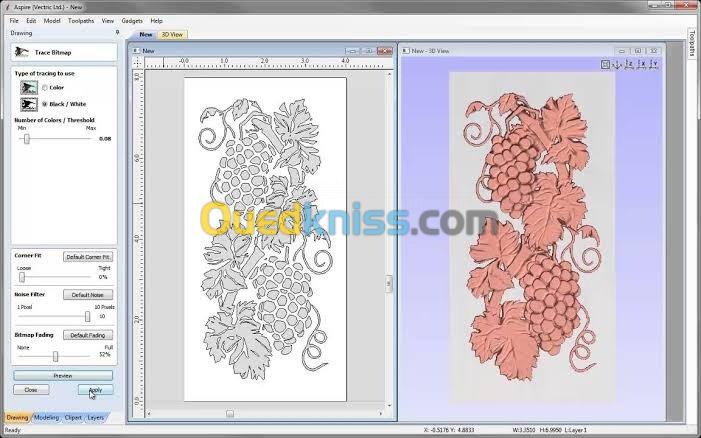Viewport: 701px width, 438px height.
Task: Click the traced grape vector drawing in 2D view
Action: click(x=266, y=237)
